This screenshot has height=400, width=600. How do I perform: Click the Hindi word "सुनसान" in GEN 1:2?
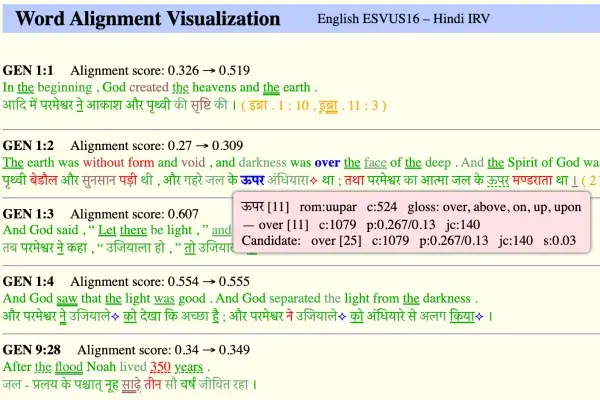click(x=99, y=180)
